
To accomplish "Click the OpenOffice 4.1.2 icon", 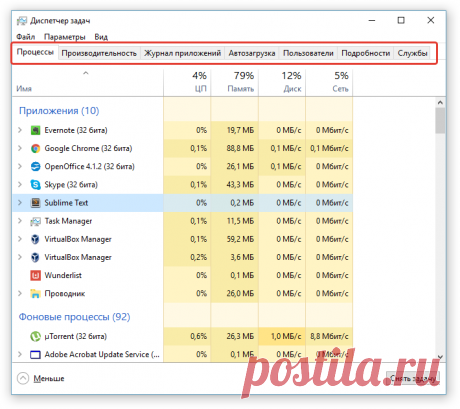I will tap(35, 166).
